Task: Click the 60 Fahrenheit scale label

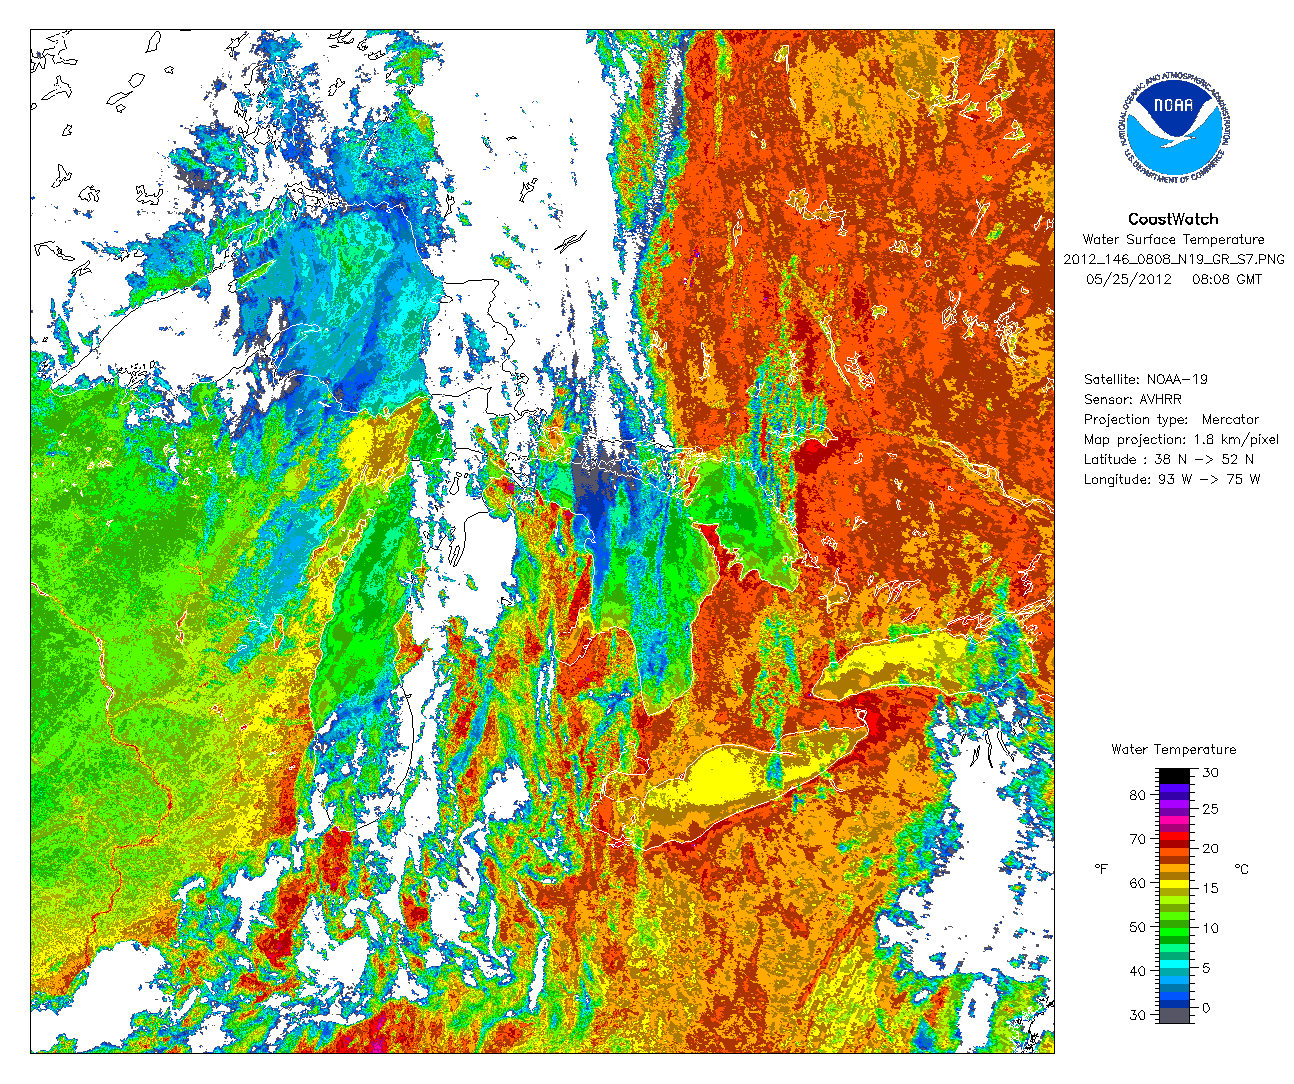Action: coord(1137,884)
